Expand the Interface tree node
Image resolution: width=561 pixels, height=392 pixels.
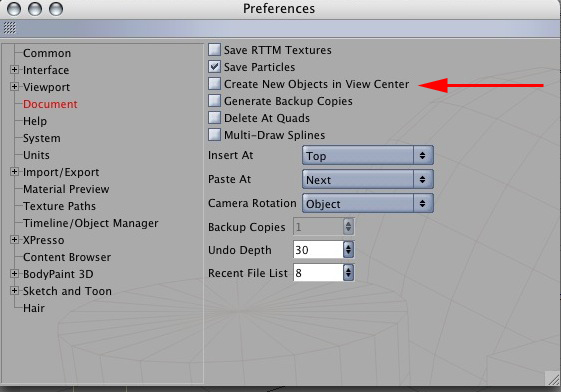(x=14, y=70)
